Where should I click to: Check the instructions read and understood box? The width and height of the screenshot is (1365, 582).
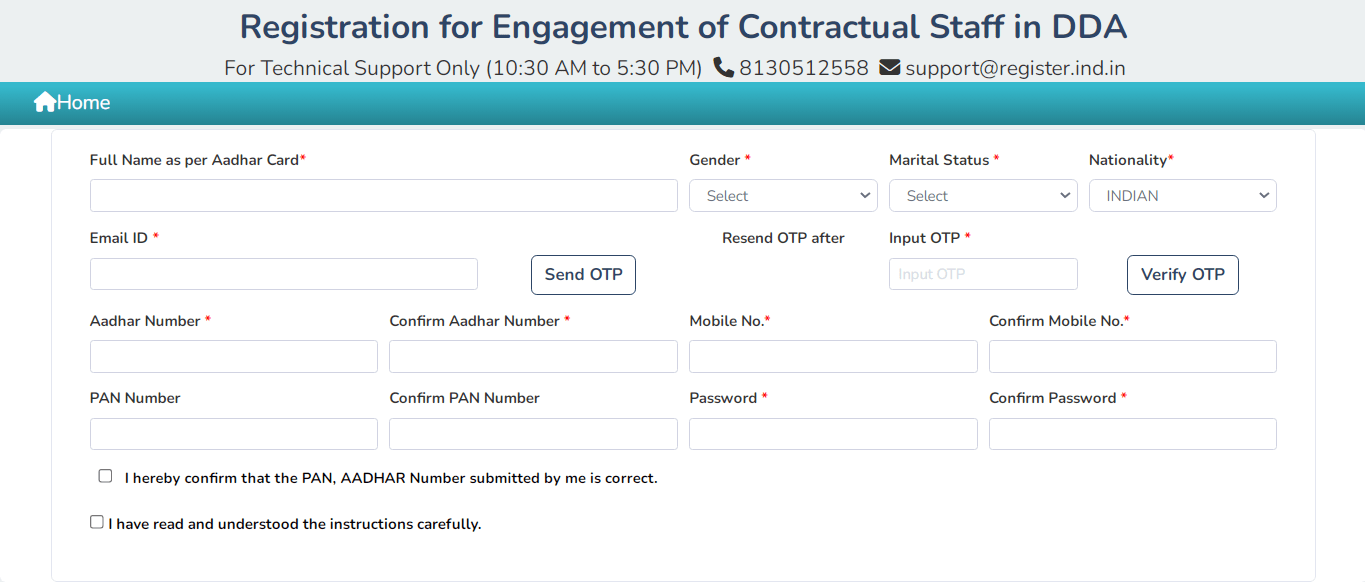97,522
